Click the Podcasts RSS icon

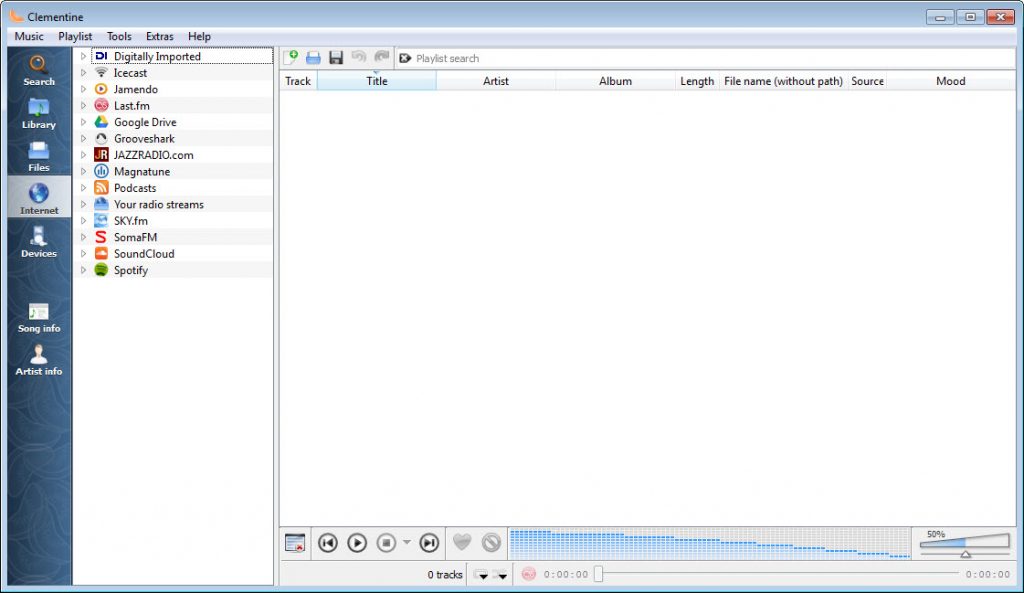(101, 187)
